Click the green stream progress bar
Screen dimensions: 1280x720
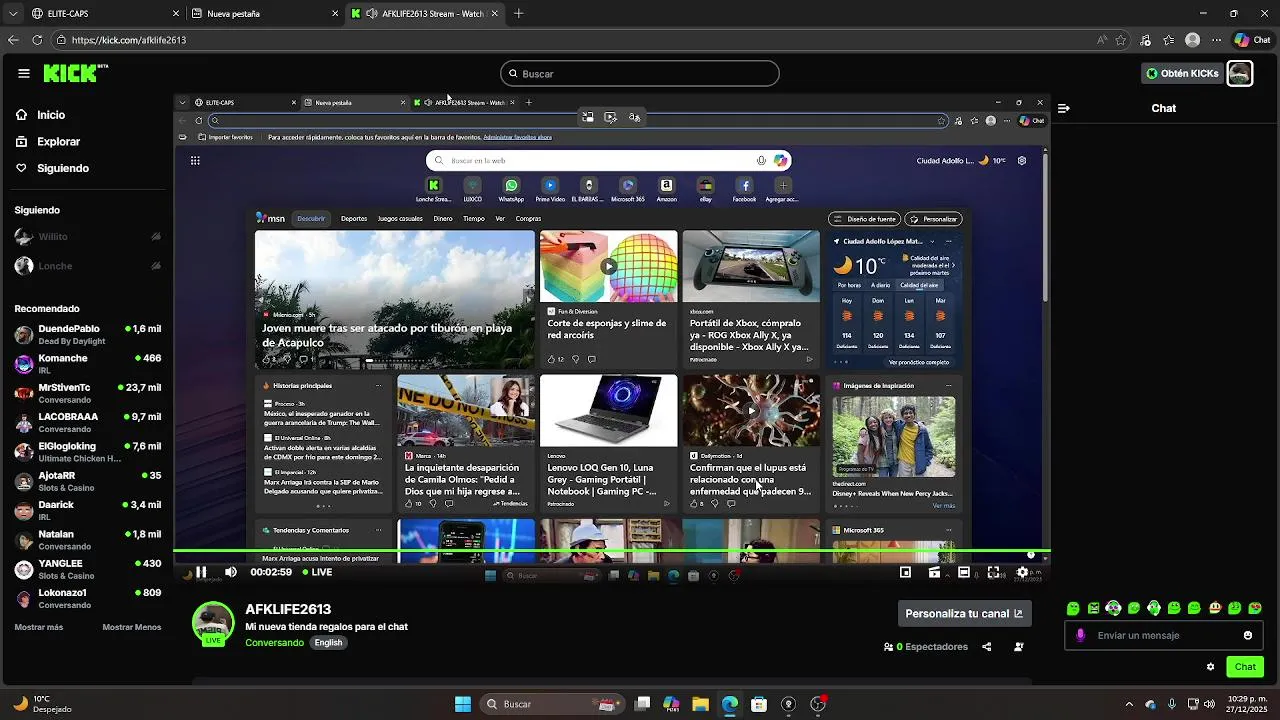(x=611, y=551)
